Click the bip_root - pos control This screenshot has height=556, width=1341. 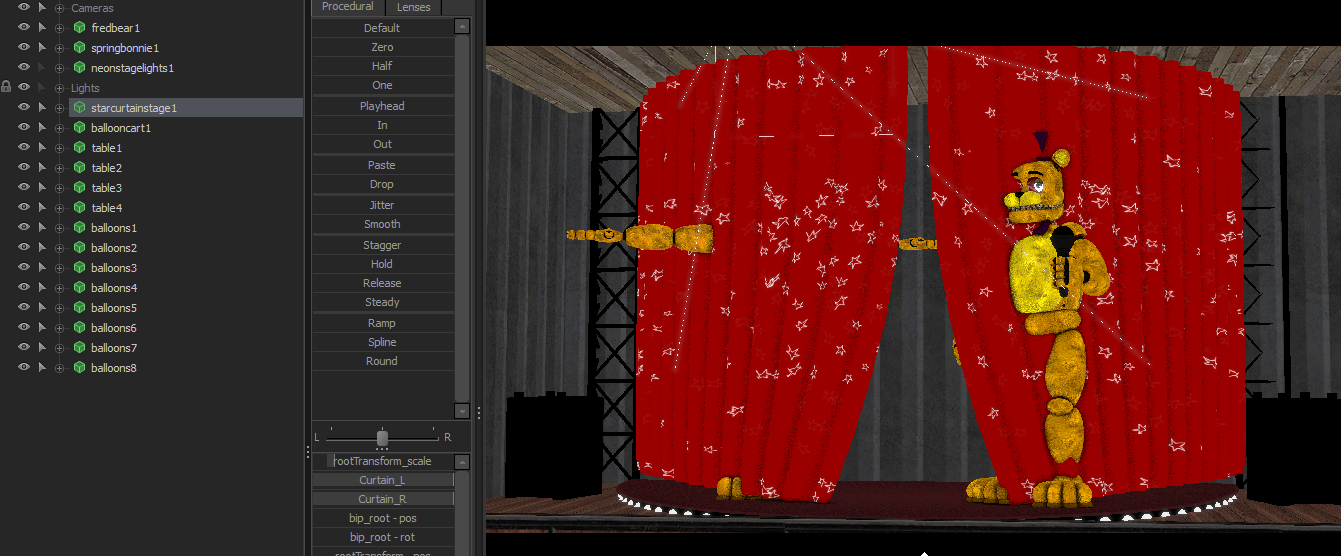click(383, 518)
